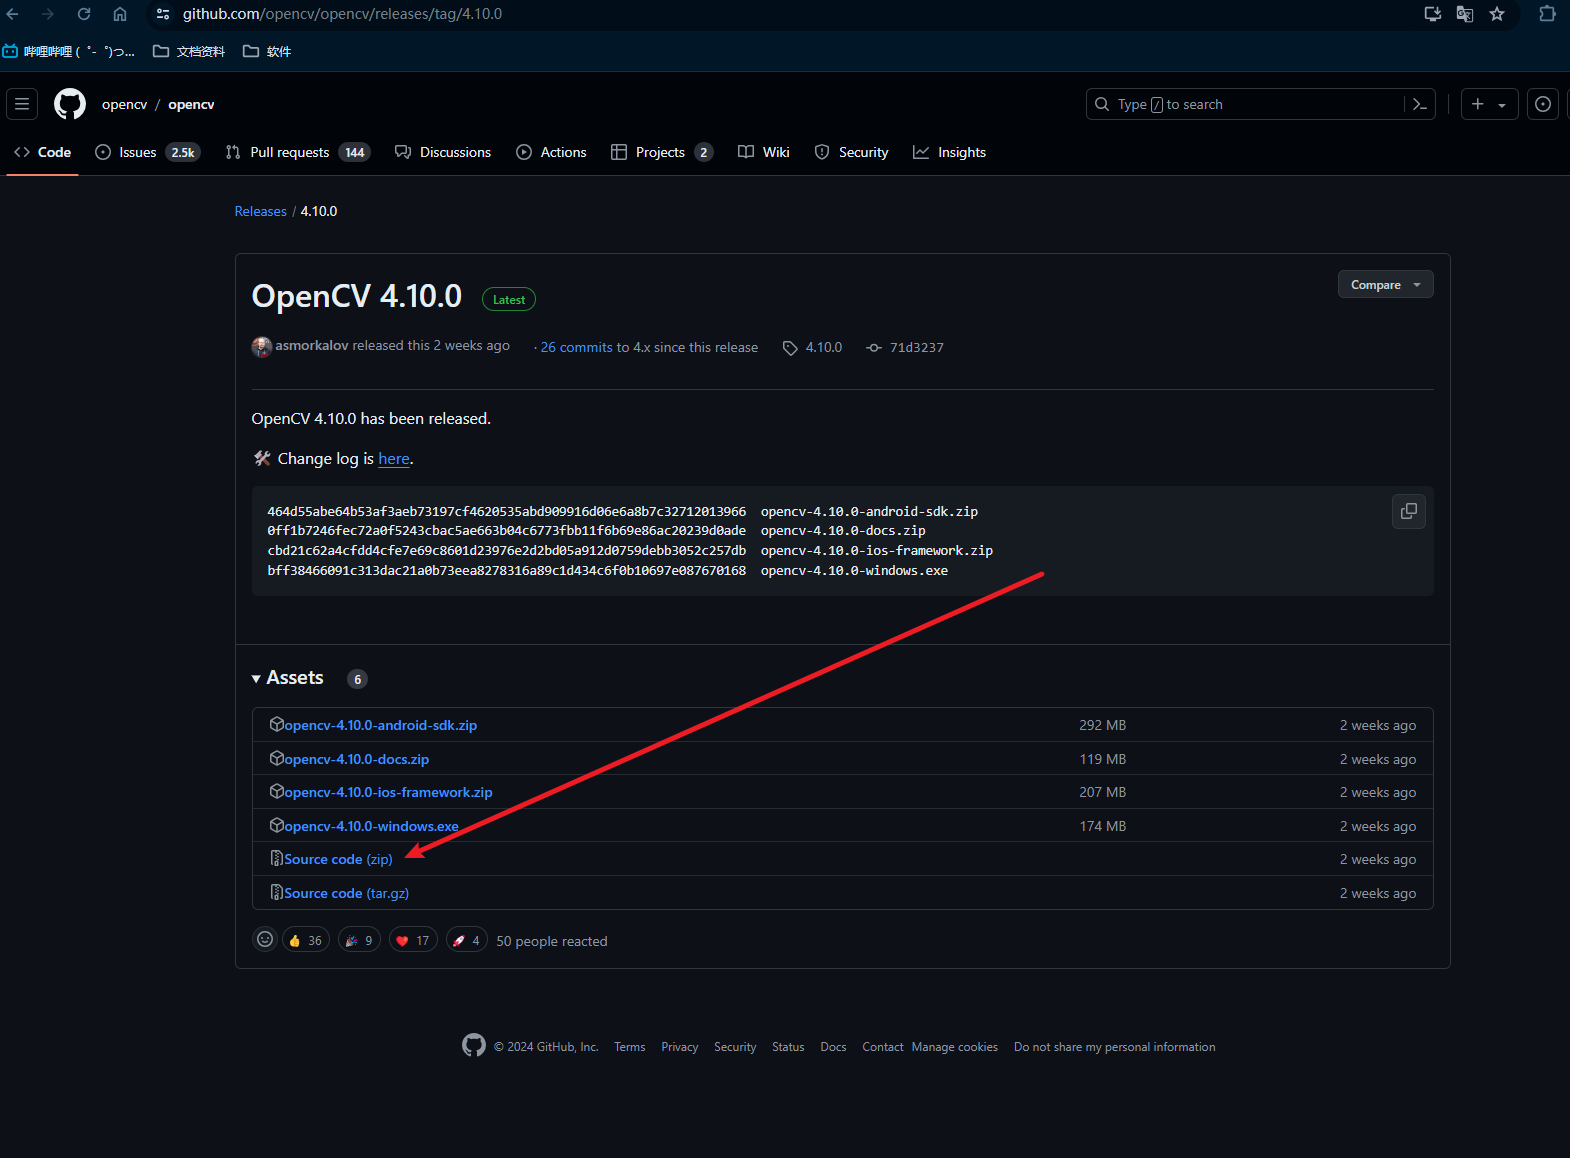Screen dimensions: 1570x1158
Task: Bookmark this page with star icon
Action: point(1497,14)
